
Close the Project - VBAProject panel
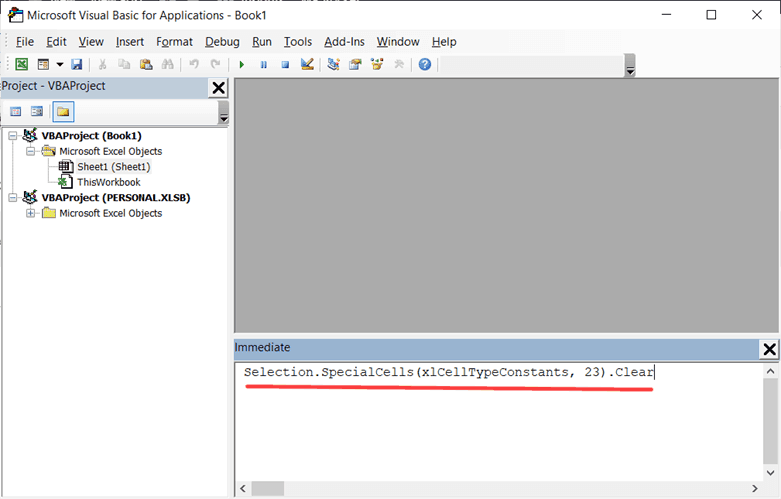pos(218,88)
